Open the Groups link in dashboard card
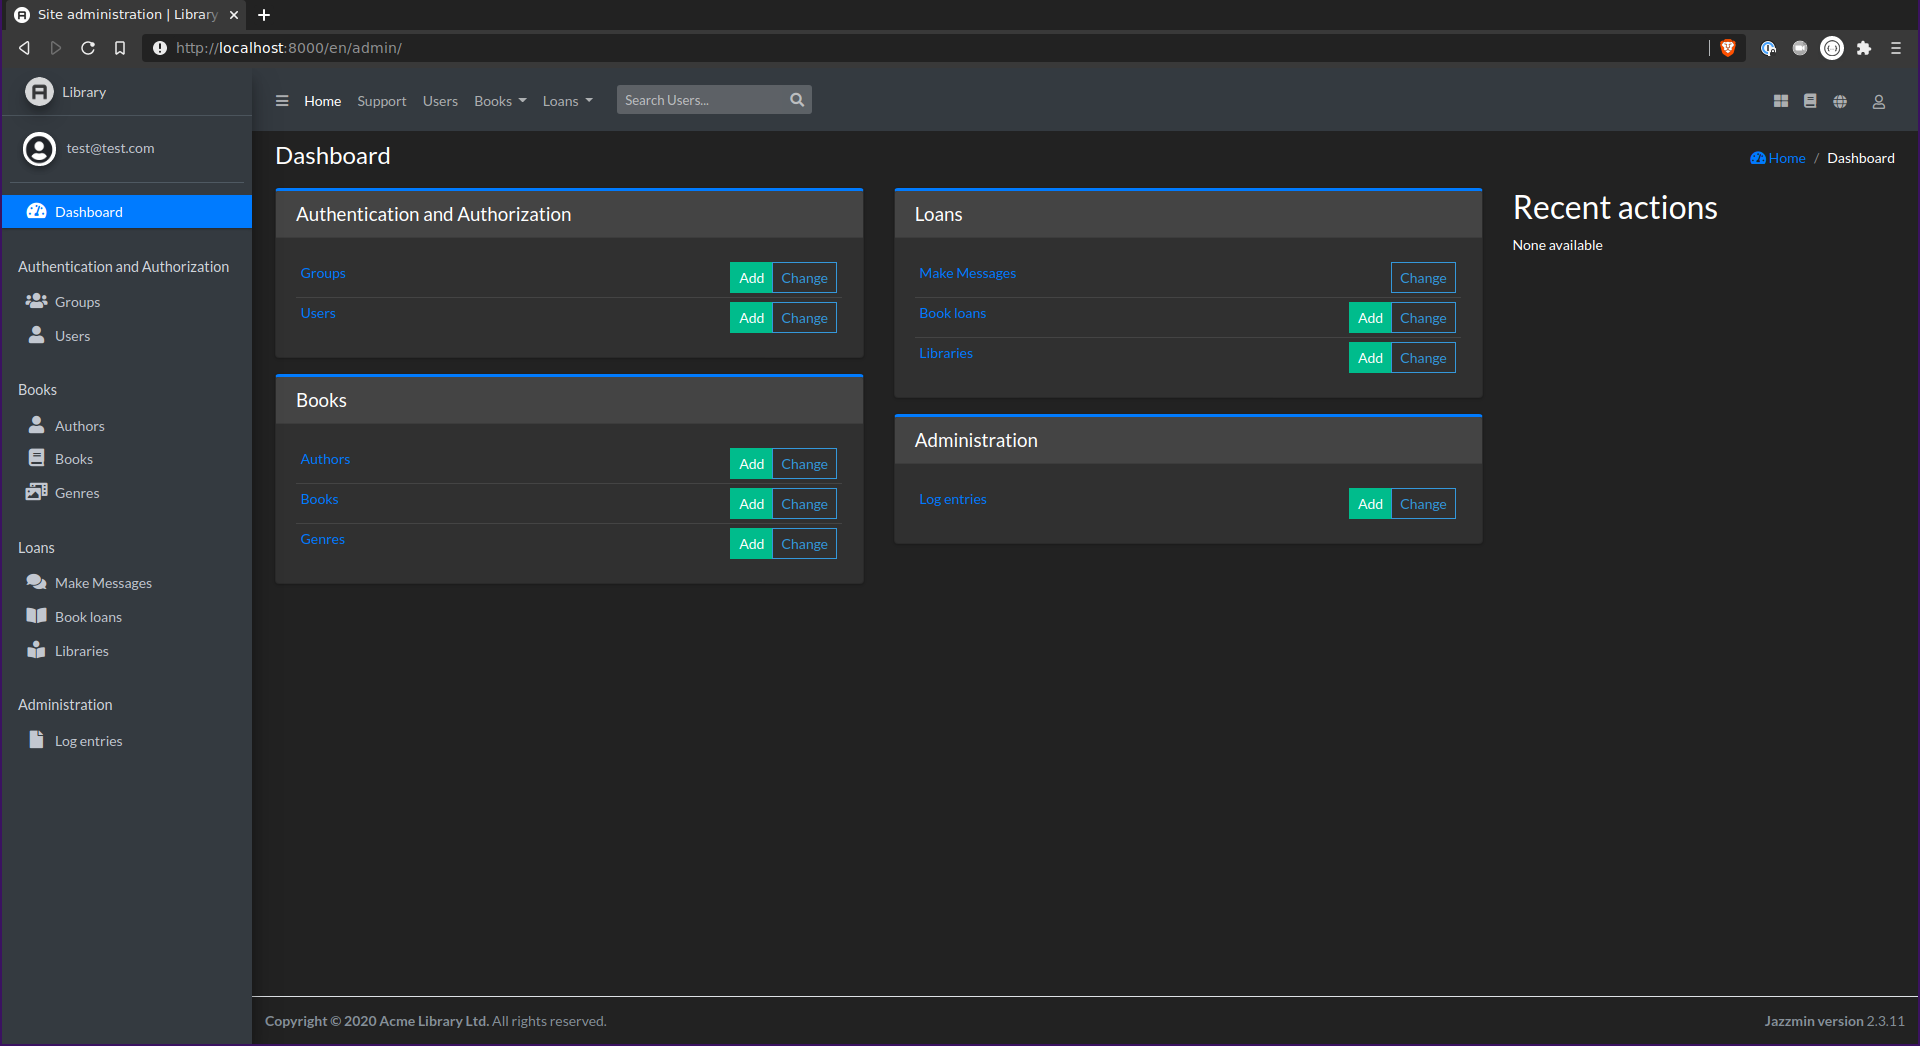The width and height of the screenshot is (1920, 1046). coord(323,273)
